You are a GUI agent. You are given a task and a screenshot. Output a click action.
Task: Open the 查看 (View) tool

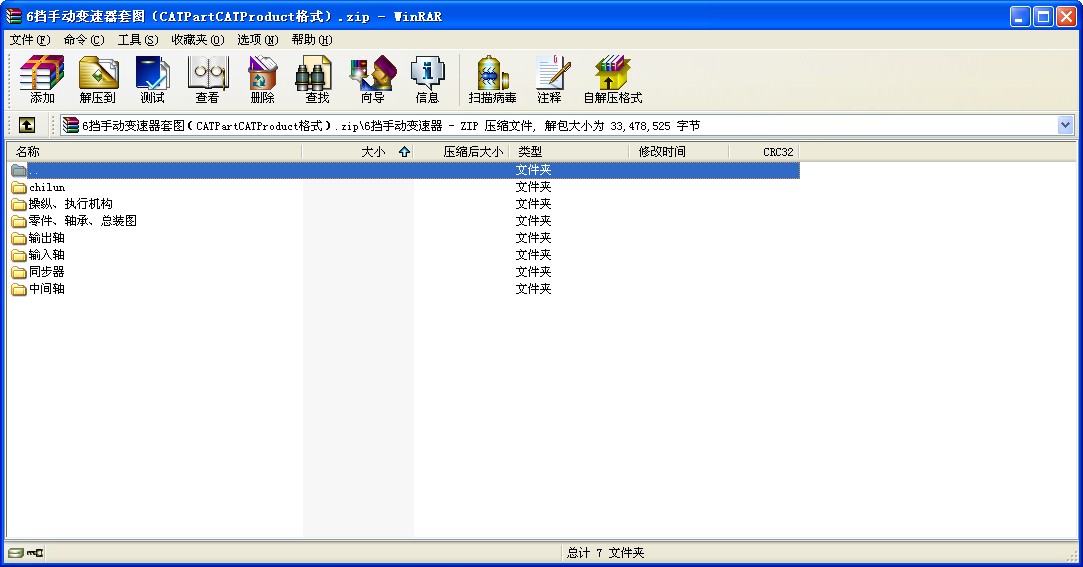pos(207,79)
